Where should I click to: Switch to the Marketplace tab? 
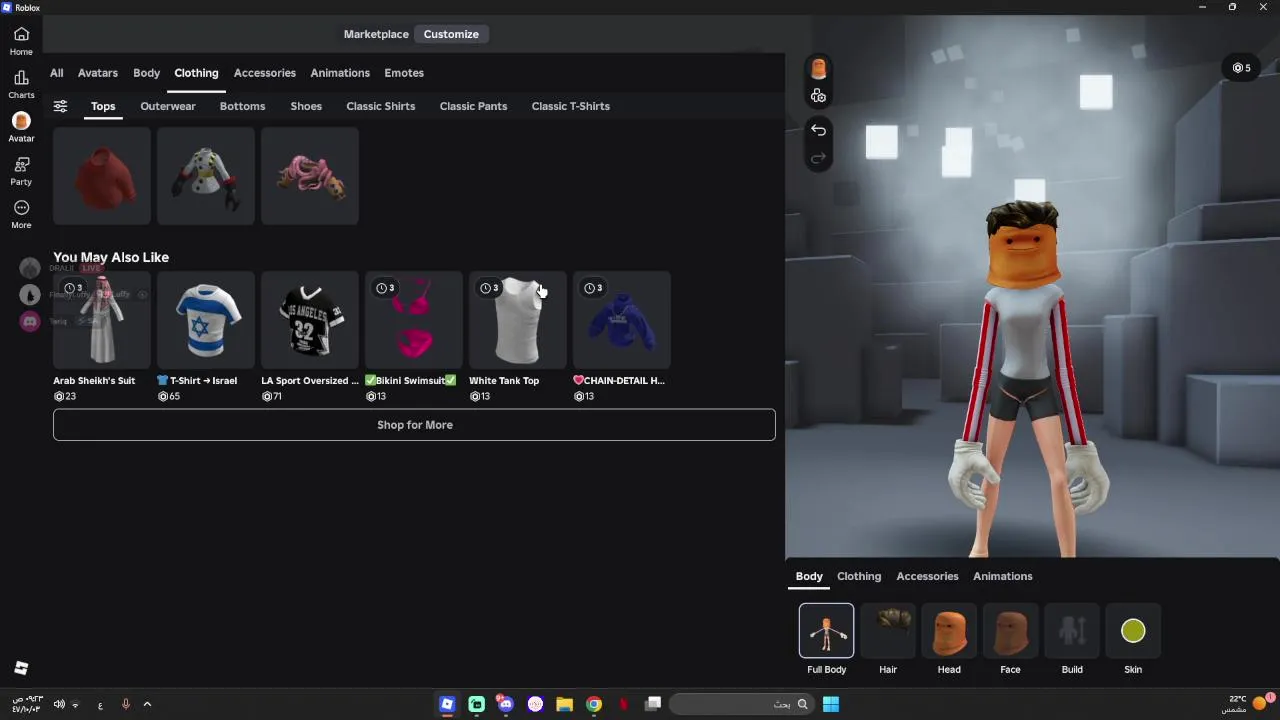click(376, 34)
